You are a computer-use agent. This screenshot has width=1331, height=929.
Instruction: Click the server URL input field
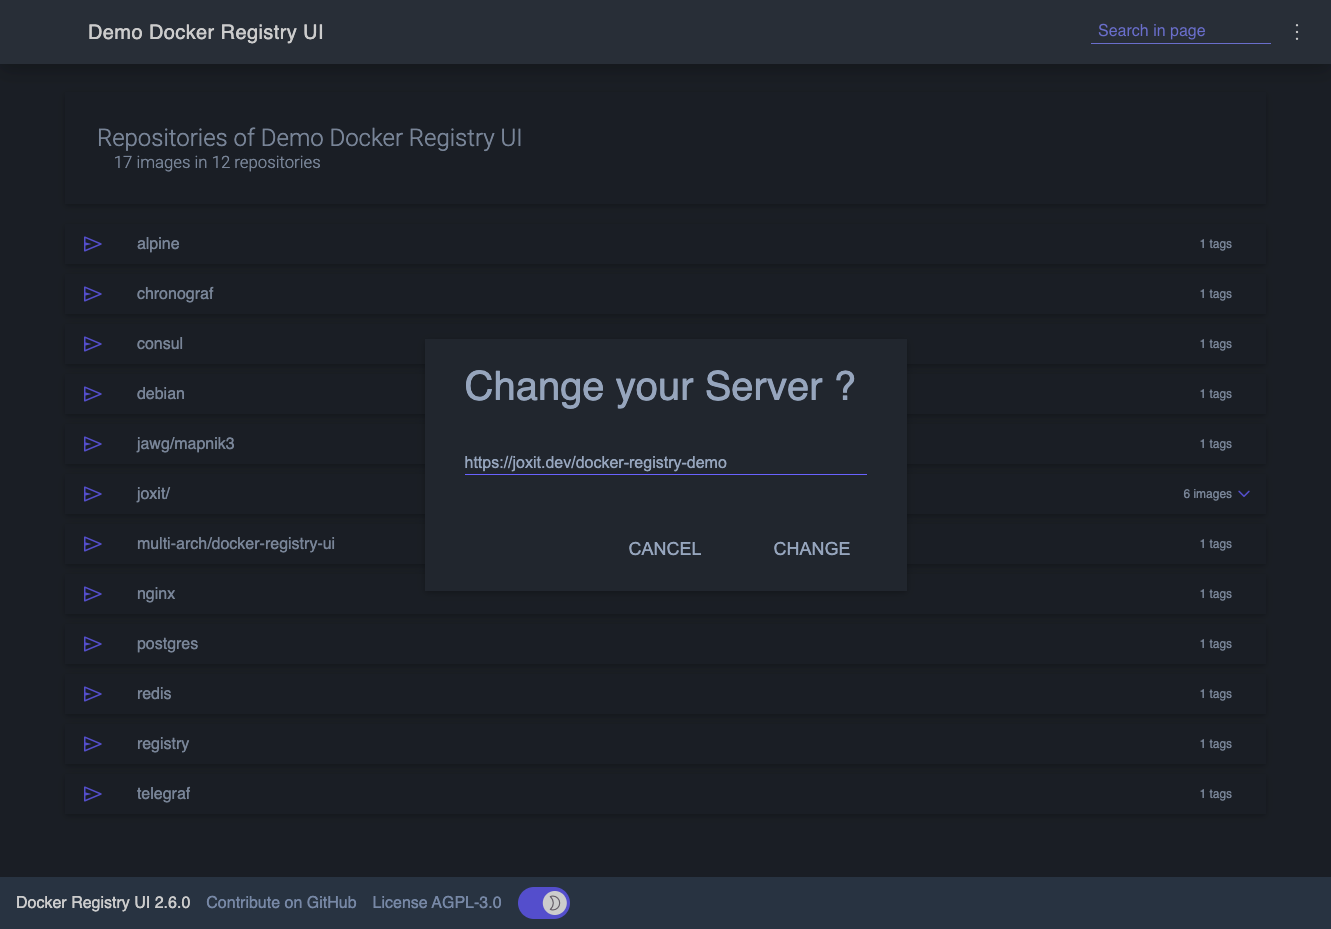[x=665, y=462]
